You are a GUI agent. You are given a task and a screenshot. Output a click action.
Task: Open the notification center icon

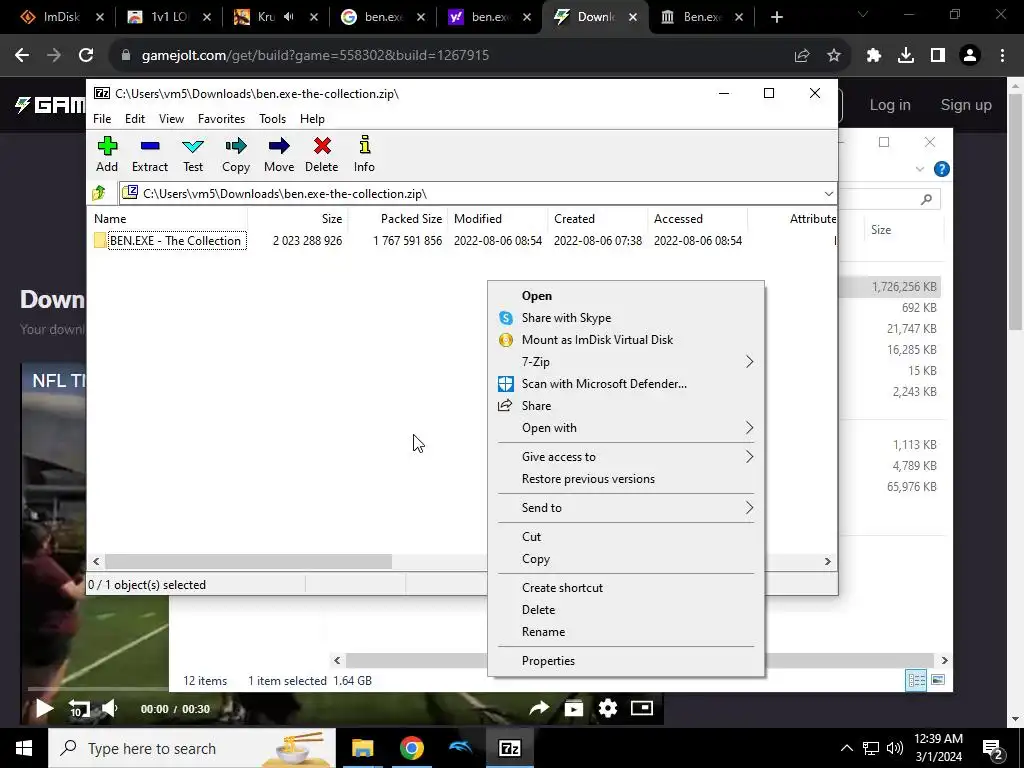tap(994, 749)
